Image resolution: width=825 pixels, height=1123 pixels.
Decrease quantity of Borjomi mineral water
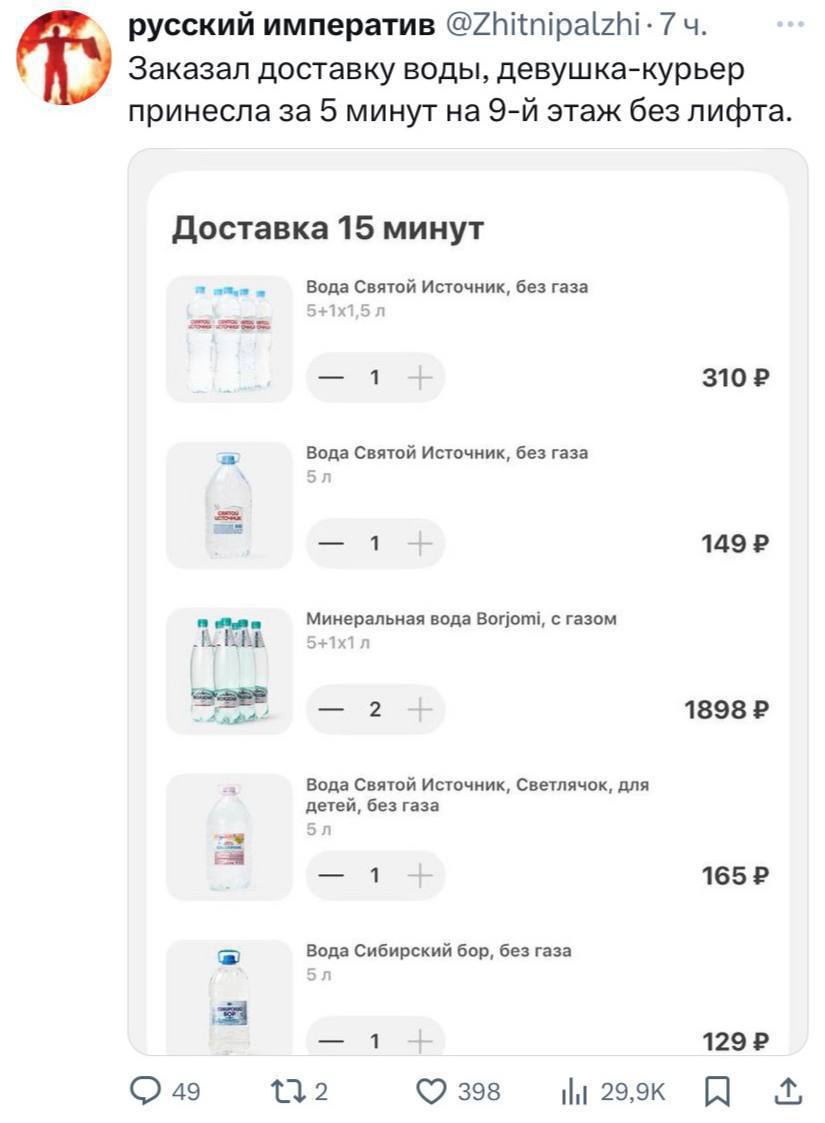coord(331,709)
